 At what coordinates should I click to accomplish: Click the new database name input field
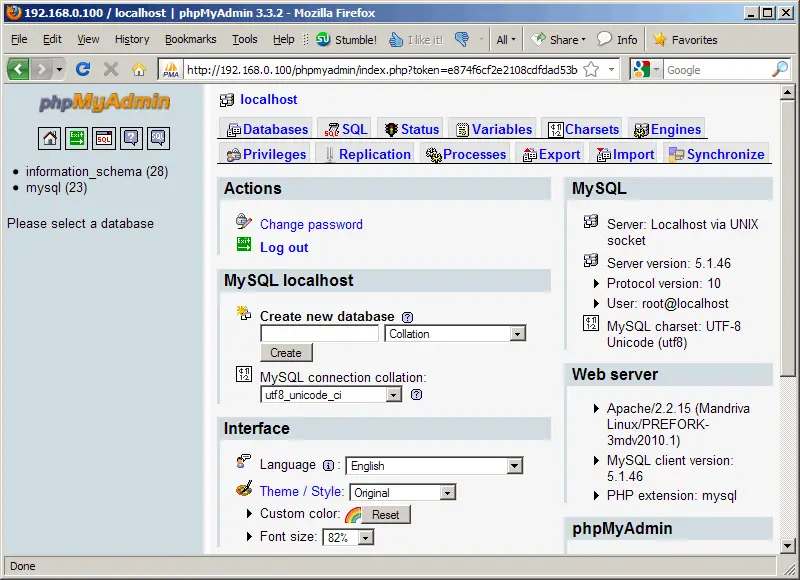tap(319, 334)
